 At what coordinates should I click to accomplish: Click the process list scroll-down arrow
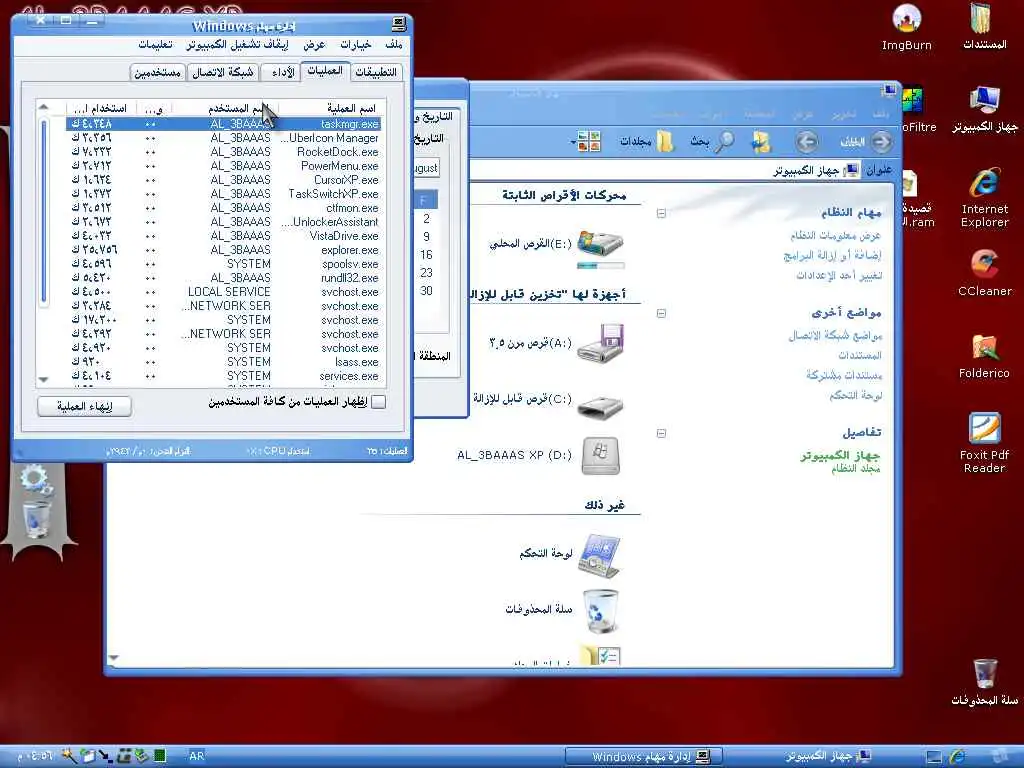[x=43, y=379]
